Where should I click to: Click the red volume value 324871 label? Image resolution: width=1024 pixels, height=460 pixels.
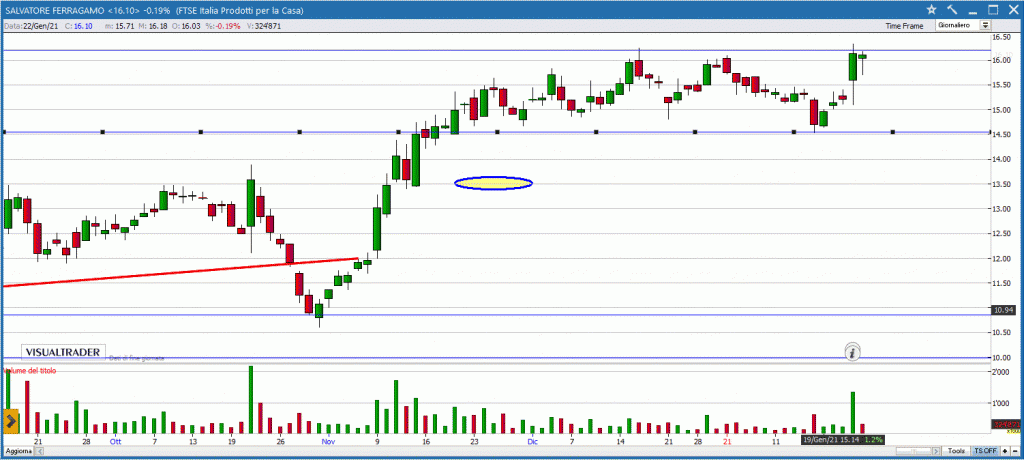point(1006,425)
